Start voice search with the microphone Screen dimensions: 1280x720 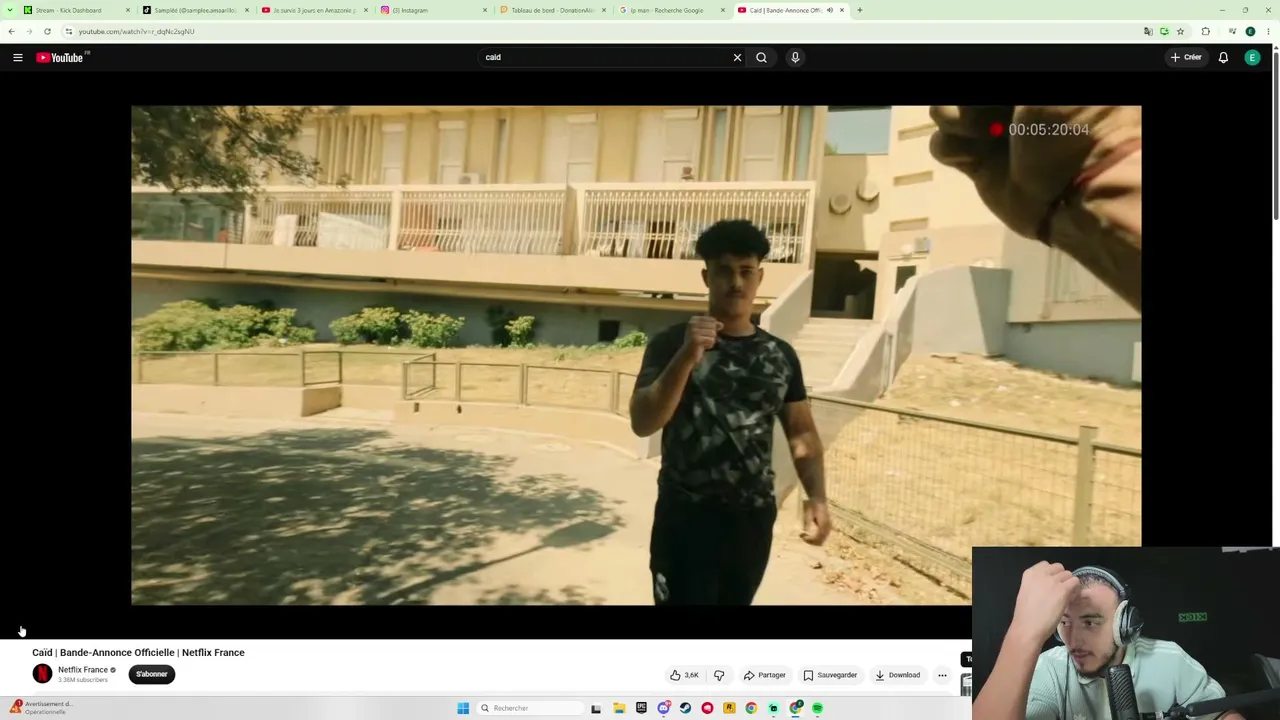795,58
